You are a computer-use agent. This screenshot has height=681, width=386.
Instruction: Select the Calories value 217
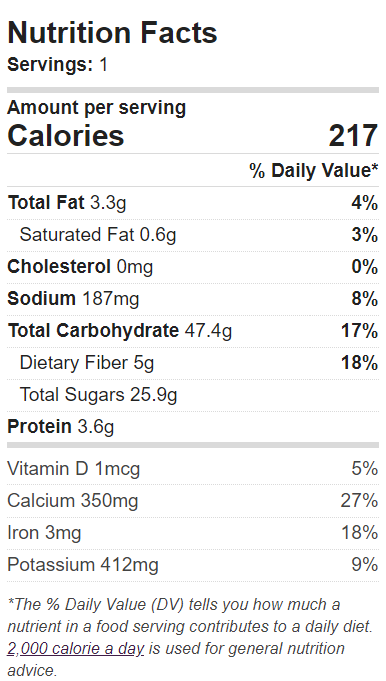[353, 136]
